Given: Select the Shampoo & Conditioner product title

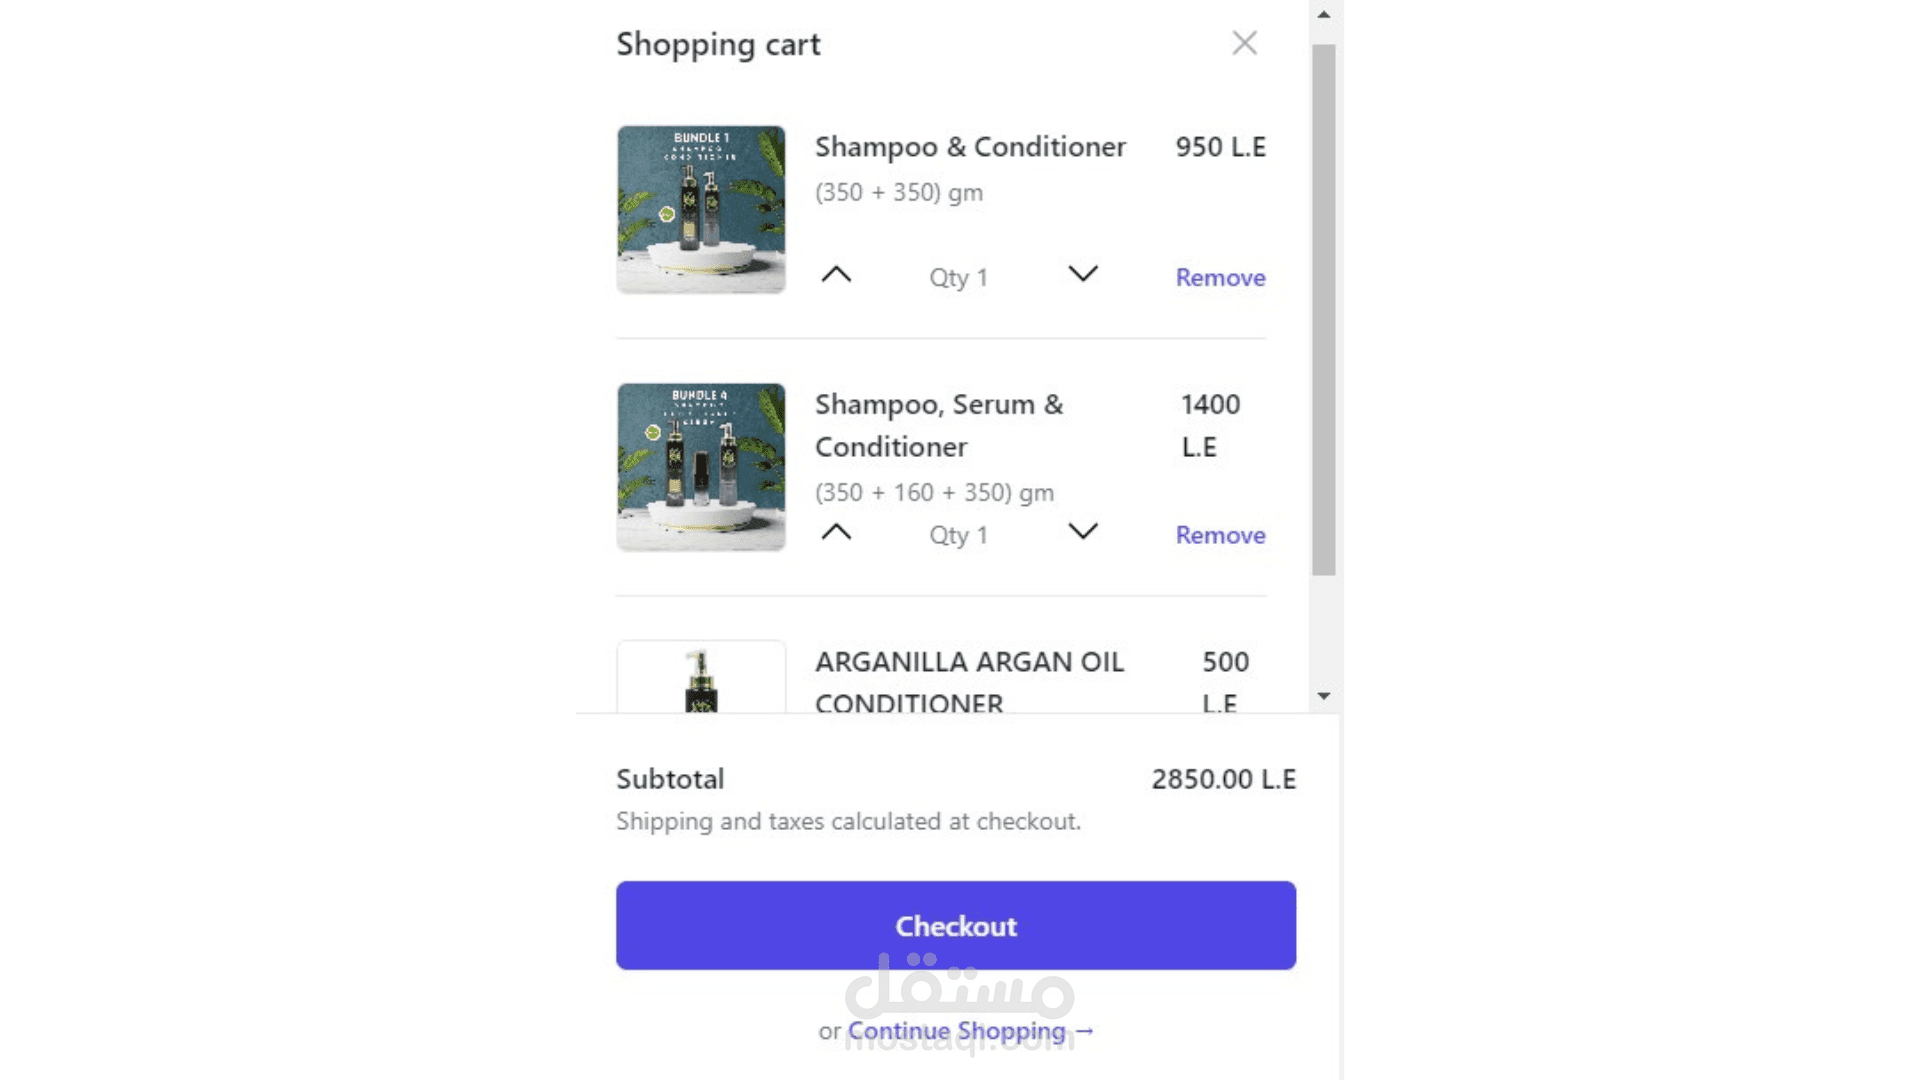Looking at the screenshot, I should [970, 147].
